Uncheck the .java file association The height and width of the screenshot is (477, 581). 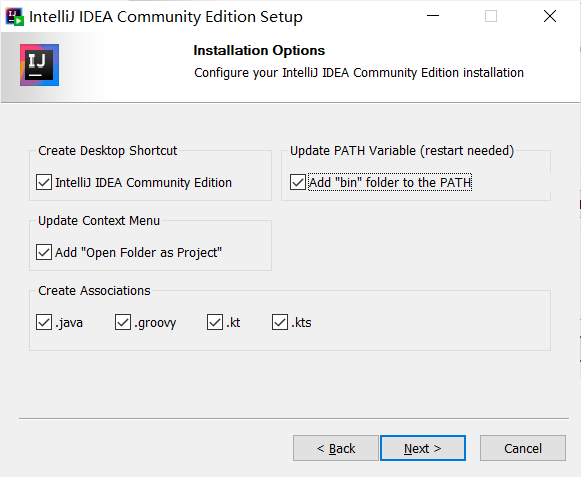point(44,322)
